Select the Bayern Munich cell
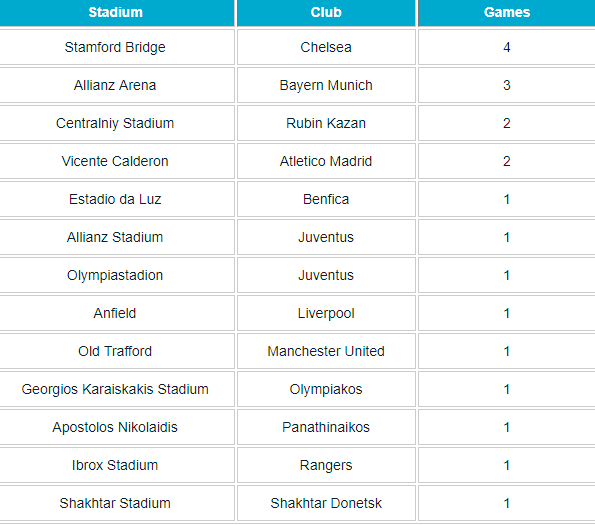Viewport: 595px width, 525px height. [x=326, y=85]
